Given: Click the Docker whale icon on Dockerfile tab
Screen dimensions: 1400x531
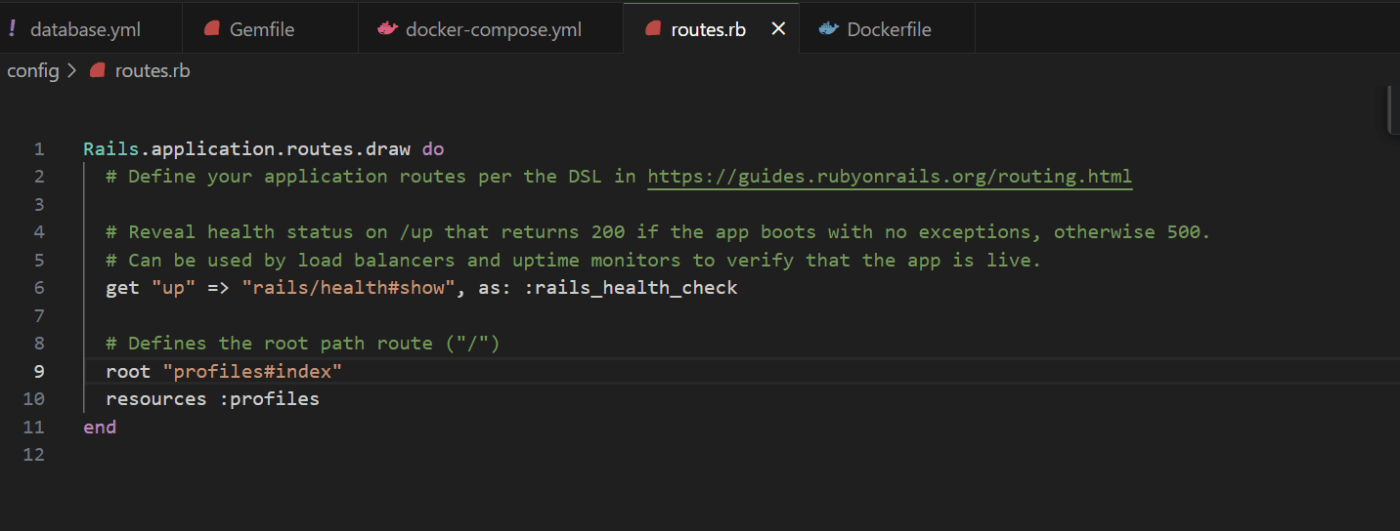Looking at the screenshot, I should [828, 29].
